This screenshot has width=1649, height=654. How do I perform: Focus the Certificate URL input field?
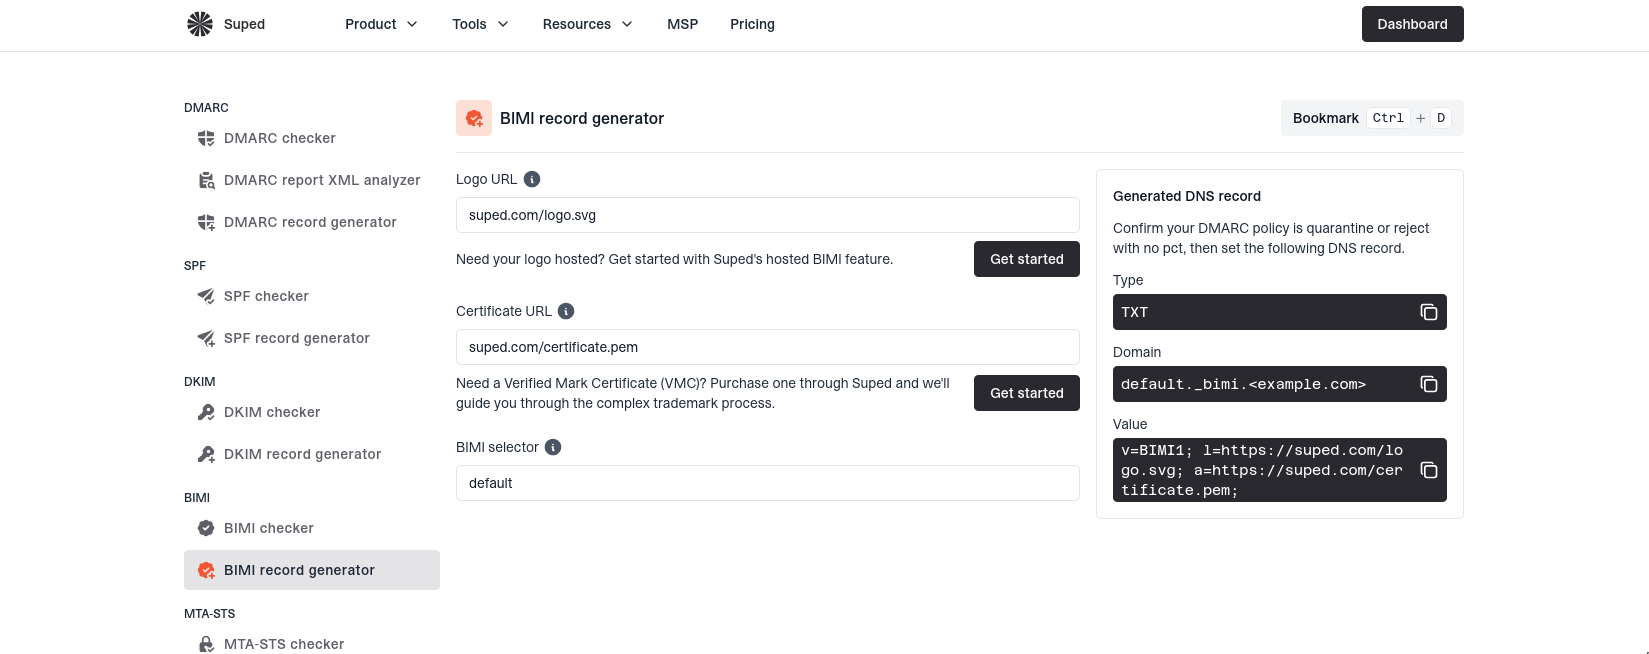(x=768, y=347)
